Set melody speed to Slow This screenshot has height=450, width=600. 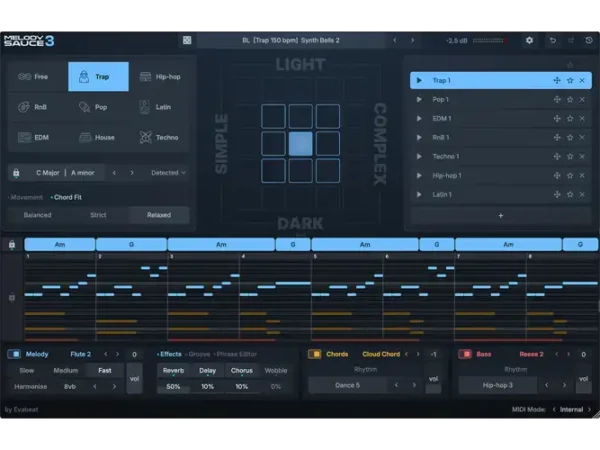click(x=27, y=370)
